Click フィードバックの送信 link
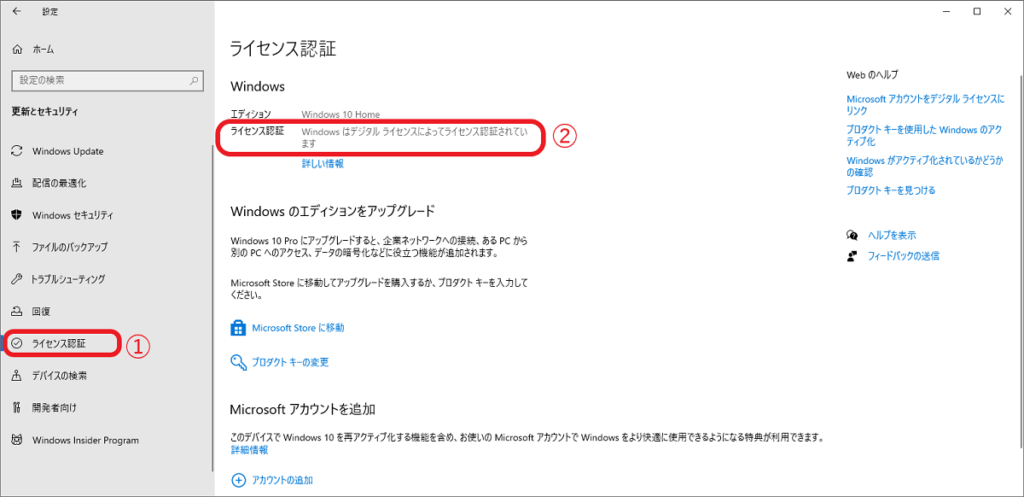The image size is (1024, 497). [x=901, y=256]
